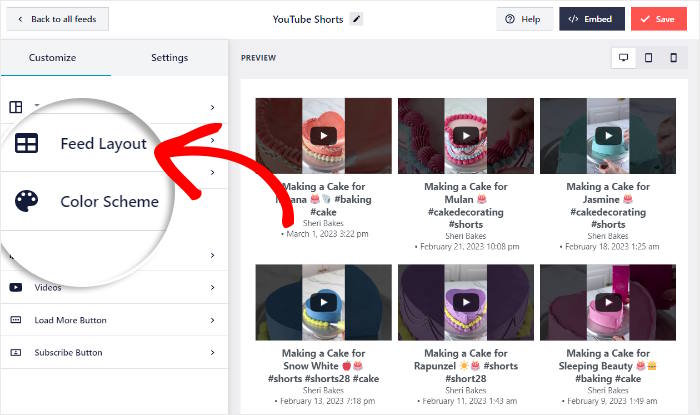Play the Rapunzel cake video
The image size is (700, 415).
coord(466,303)
